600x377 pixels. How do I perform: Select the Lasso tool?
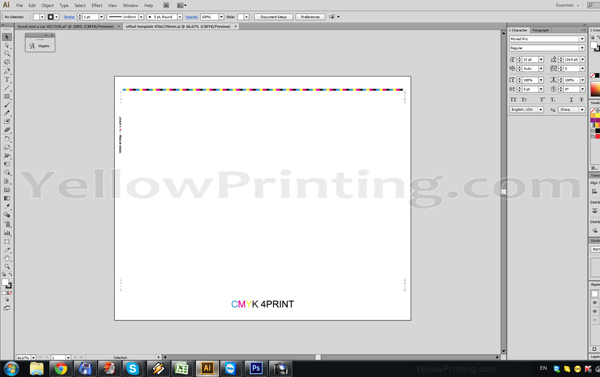point(7,62)
